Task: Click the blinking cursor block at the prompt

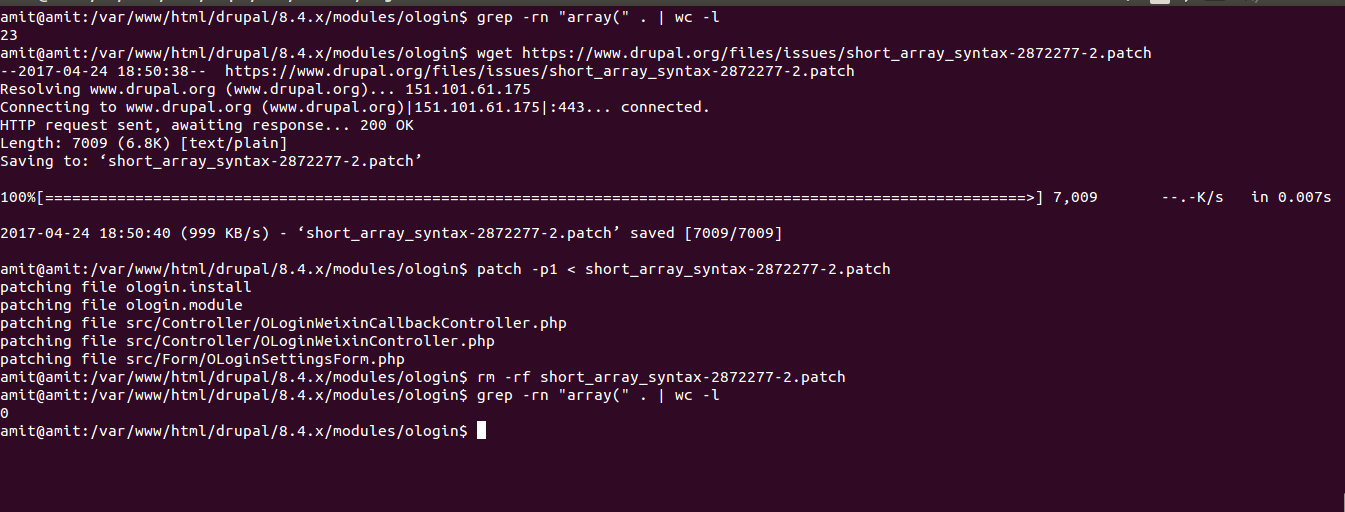Action: click(x=481, y=431)
